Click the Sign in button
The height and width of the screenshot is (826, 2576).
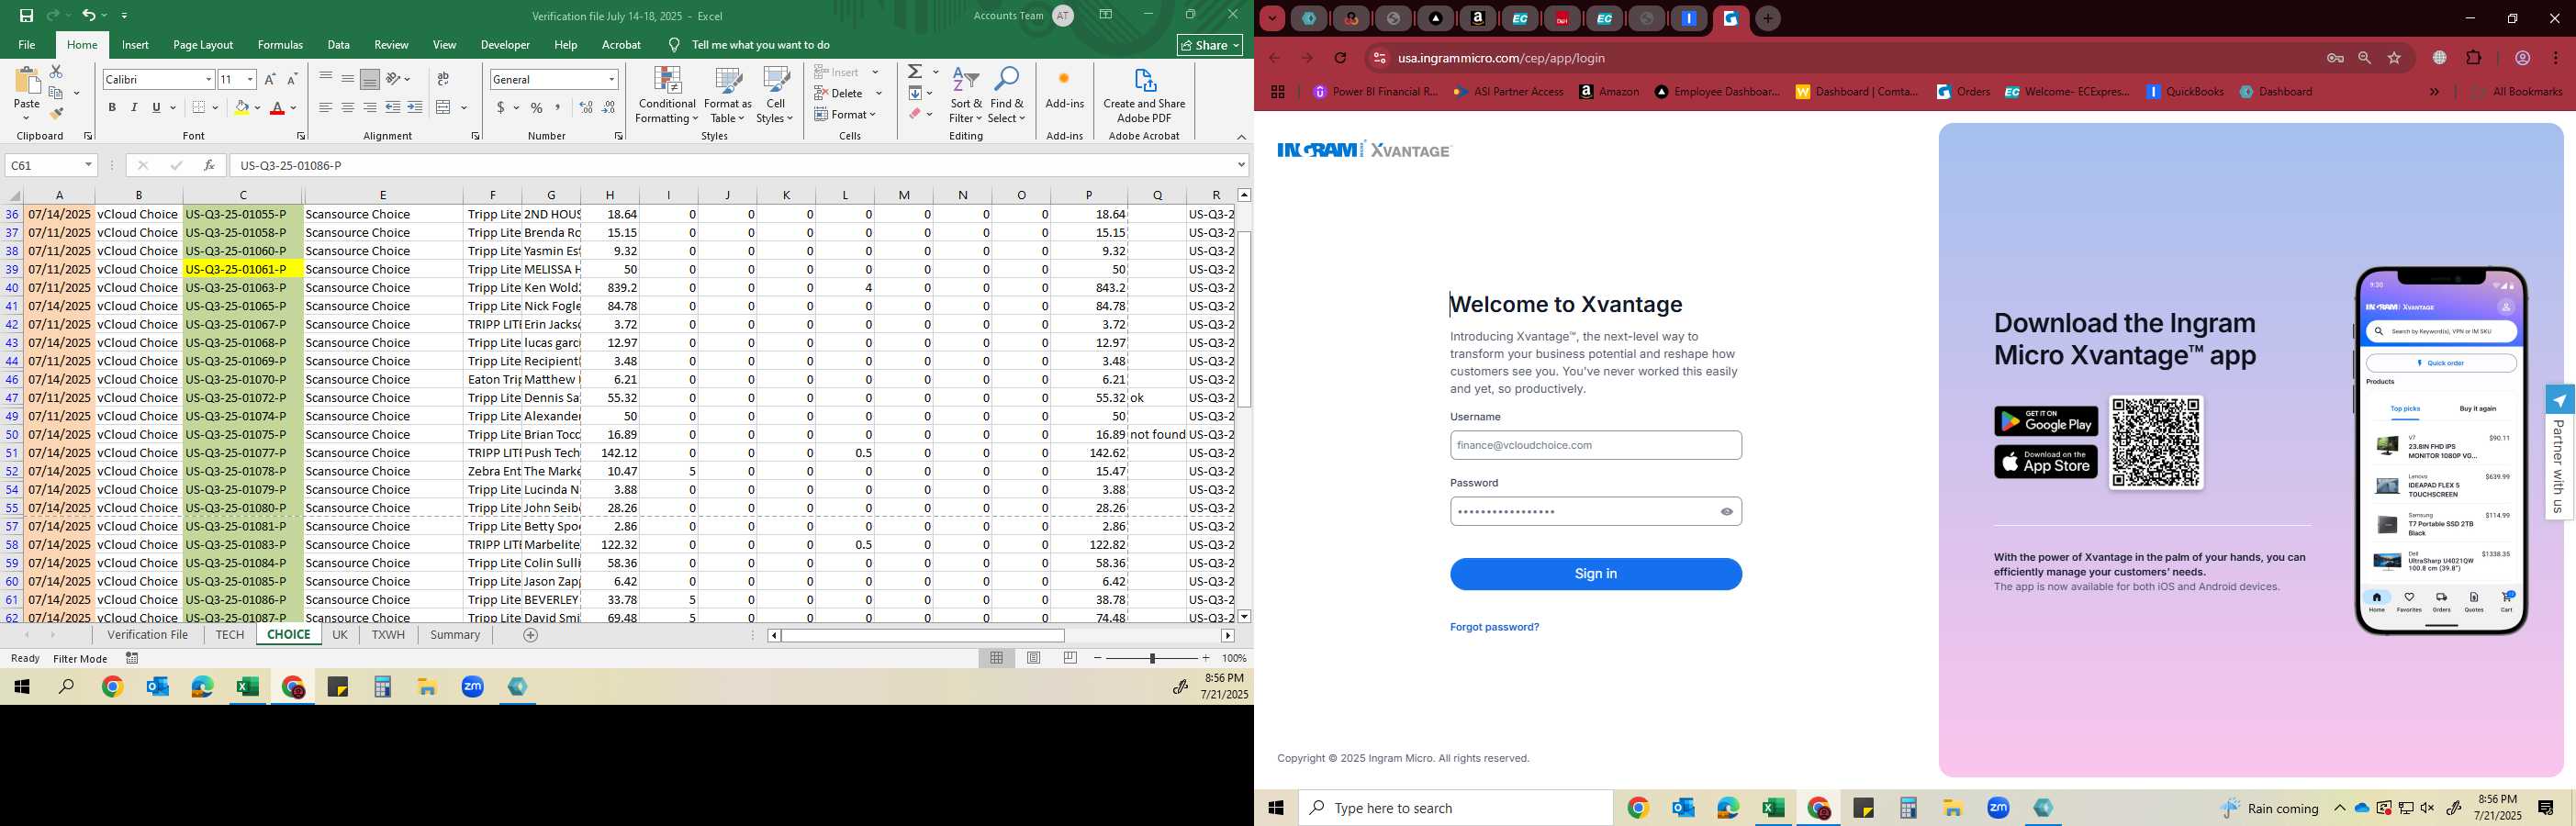click(x=1595, y=574)
